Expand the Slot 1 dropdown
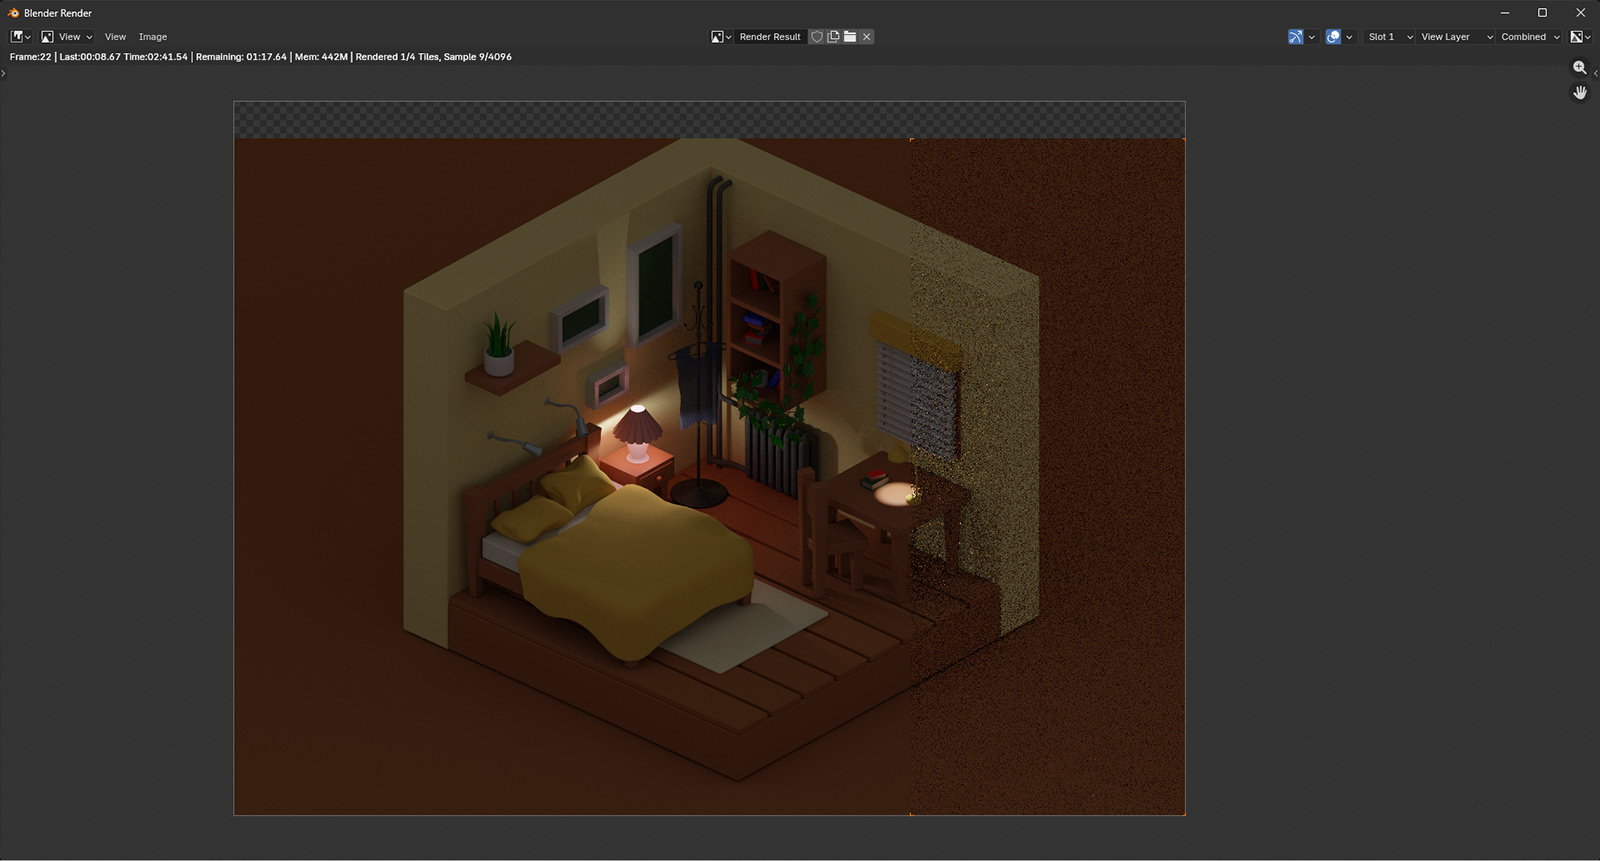This screenshot has width=1600, height=861. (x=1390, y=37)
